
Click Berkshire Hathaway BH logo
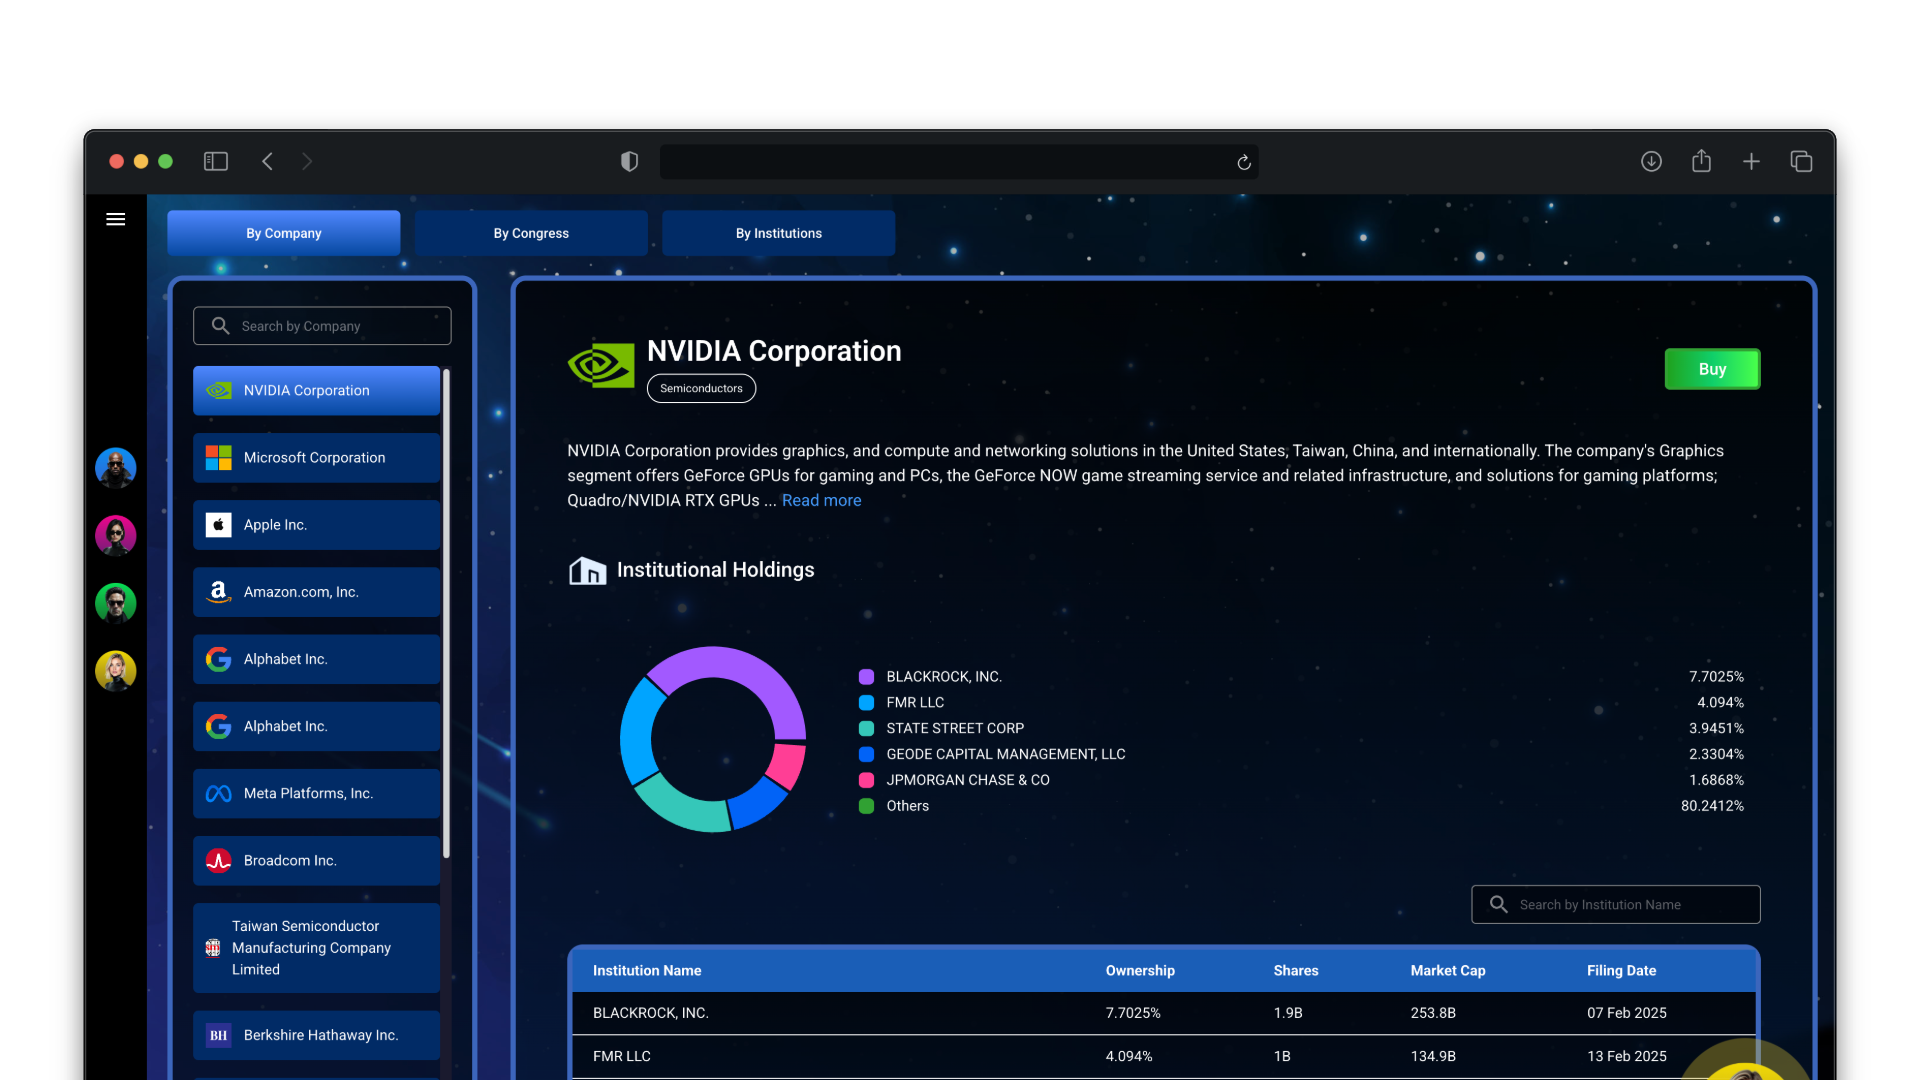219,1035
